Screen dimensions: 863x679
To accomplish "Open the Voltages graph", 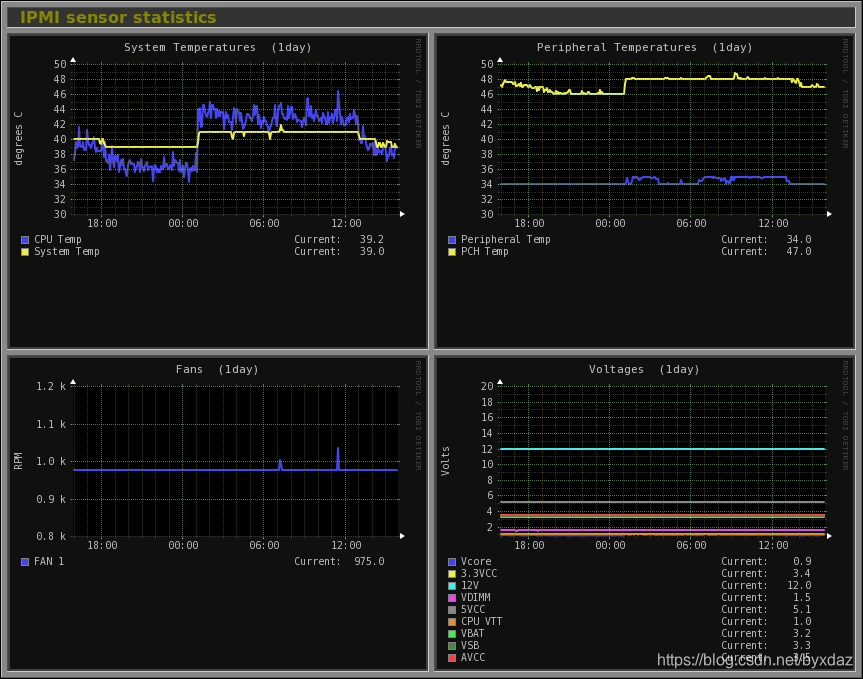I will 645,513.
